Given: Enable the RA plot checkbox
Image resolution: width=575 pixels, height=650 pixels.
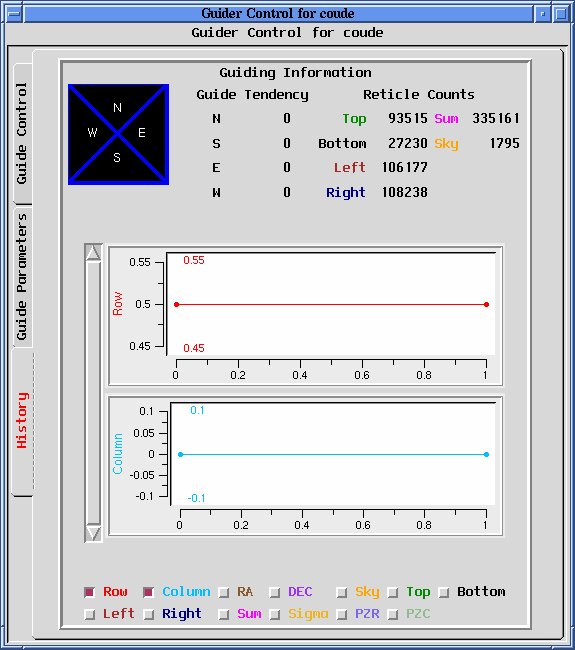Looking at the screenshot, I should [224, 592].
